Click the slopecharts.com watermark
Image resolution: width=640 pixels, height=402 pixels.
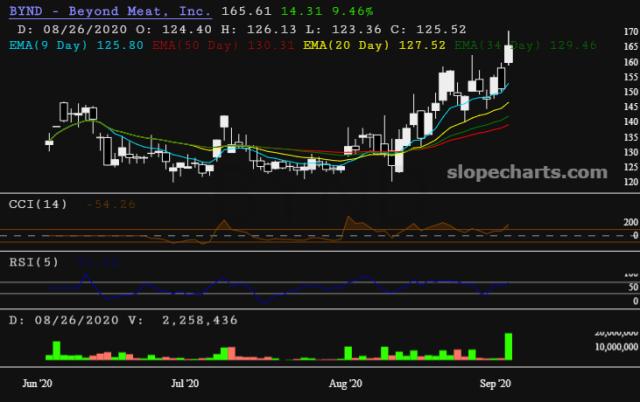(x=527, y=172)
